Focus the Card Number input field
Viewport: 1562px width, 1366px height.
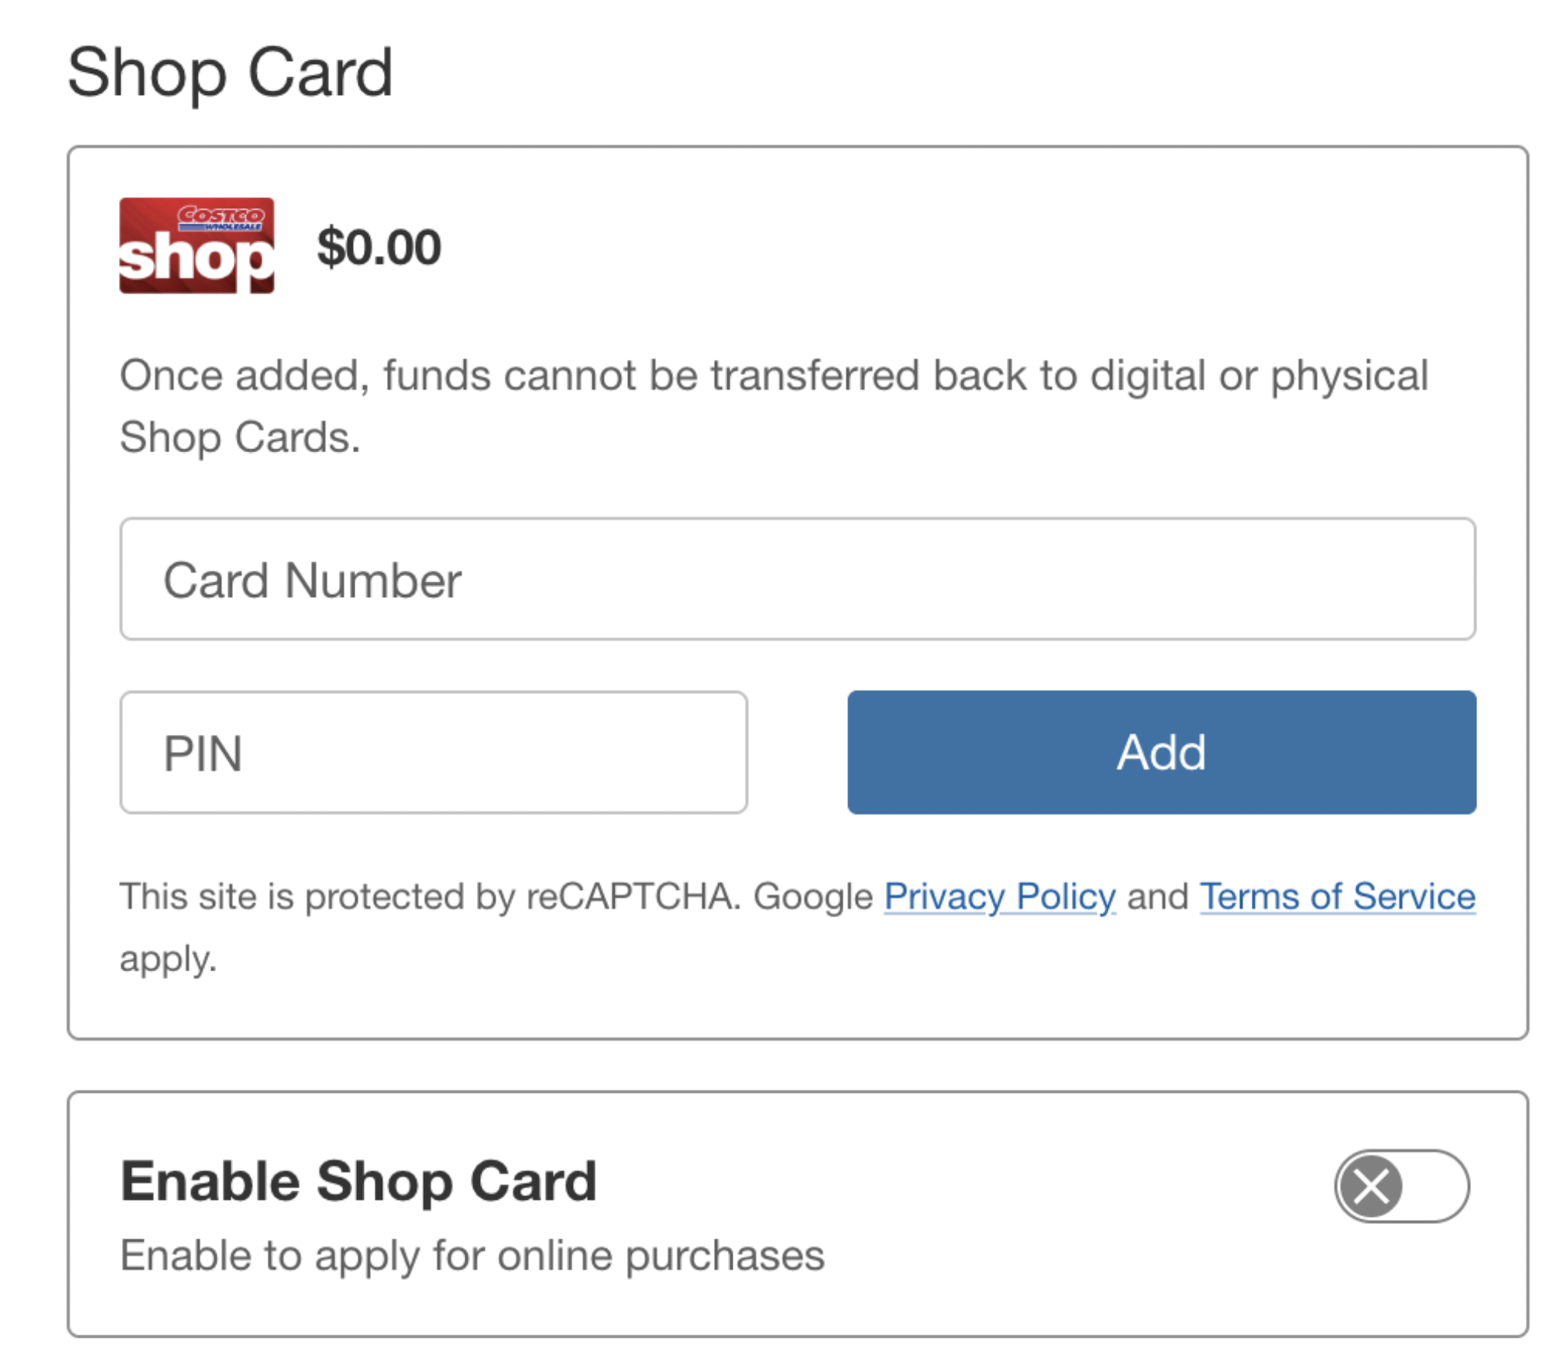pyautogui.click(x=797, y=579)
